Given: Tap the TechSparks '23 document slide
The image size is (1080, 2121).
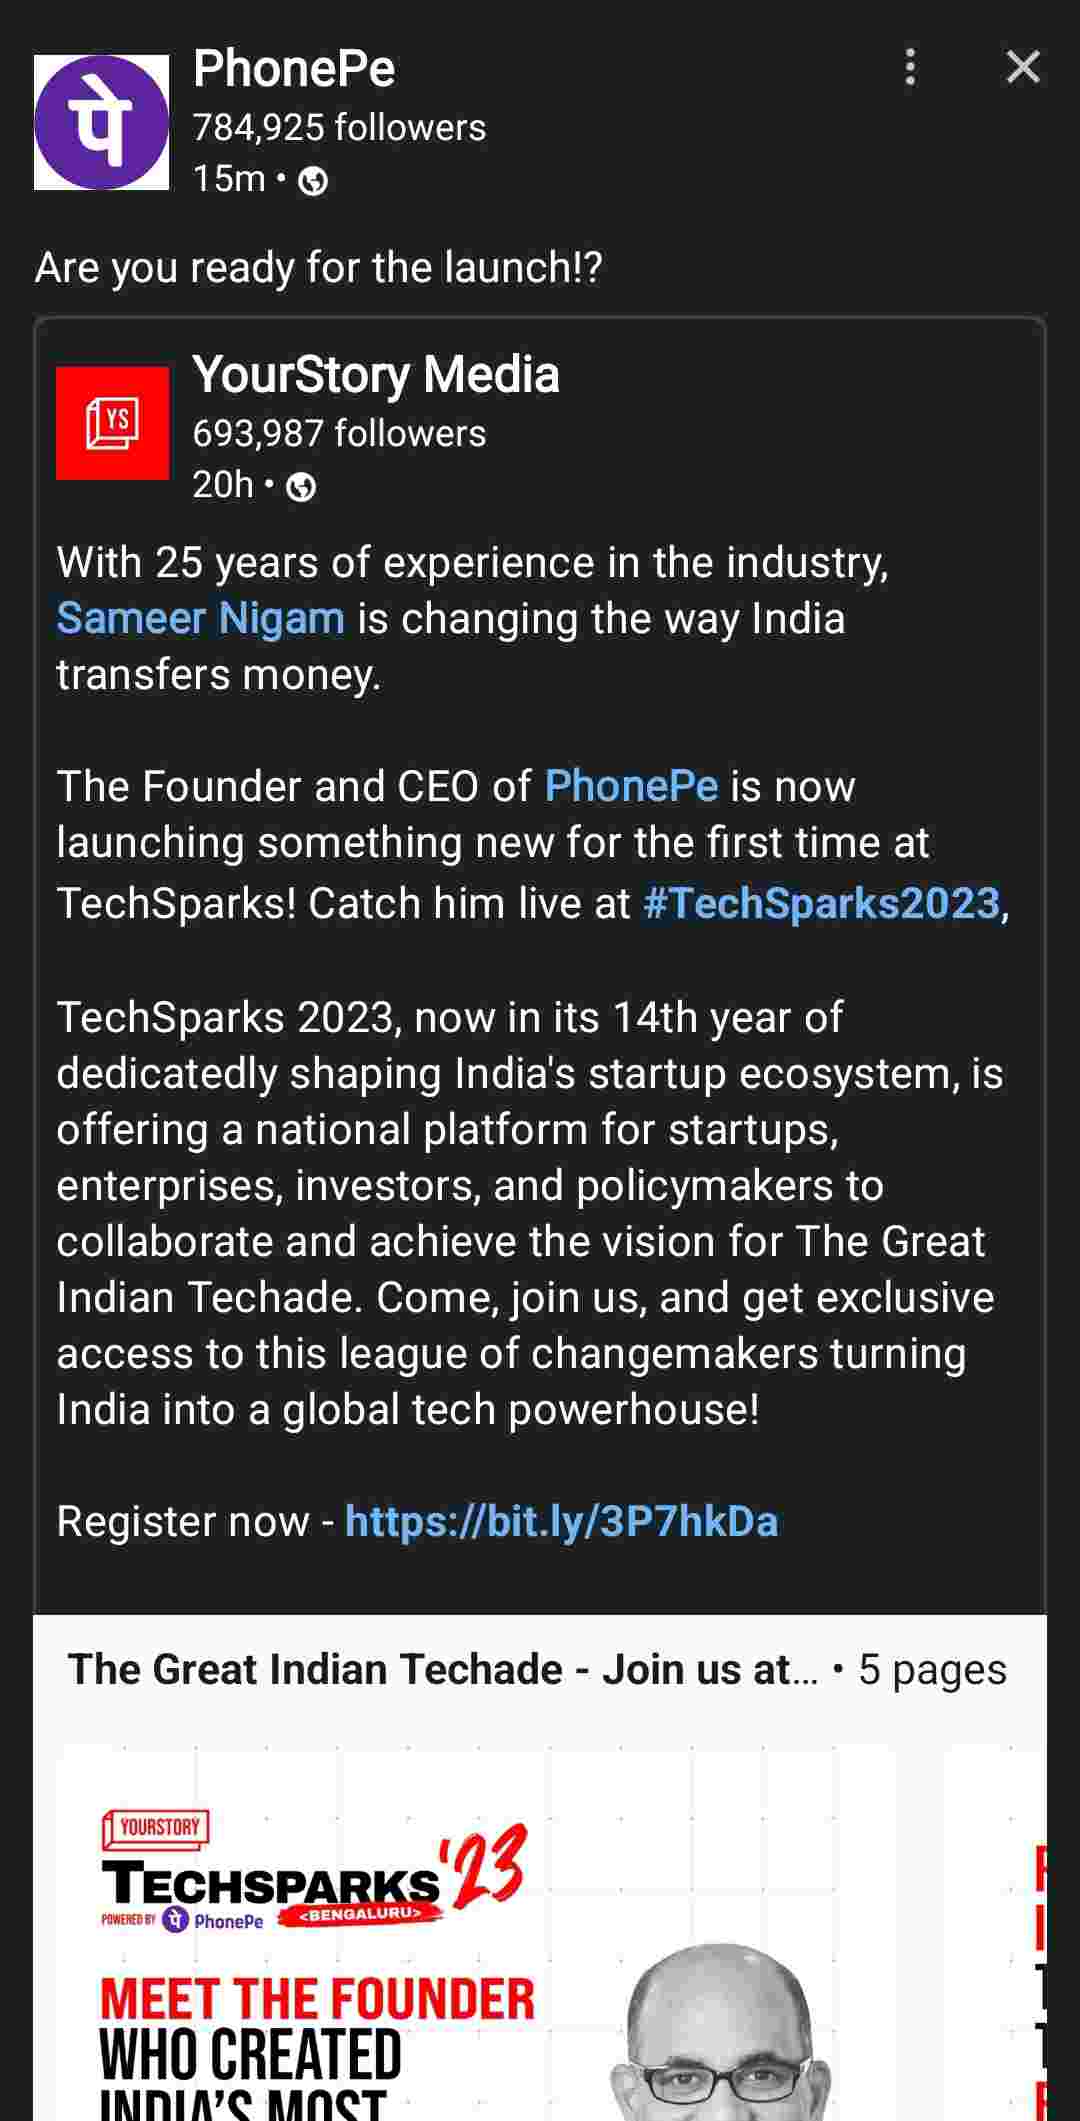Looking at the screenshot, I should (476, 1930).
